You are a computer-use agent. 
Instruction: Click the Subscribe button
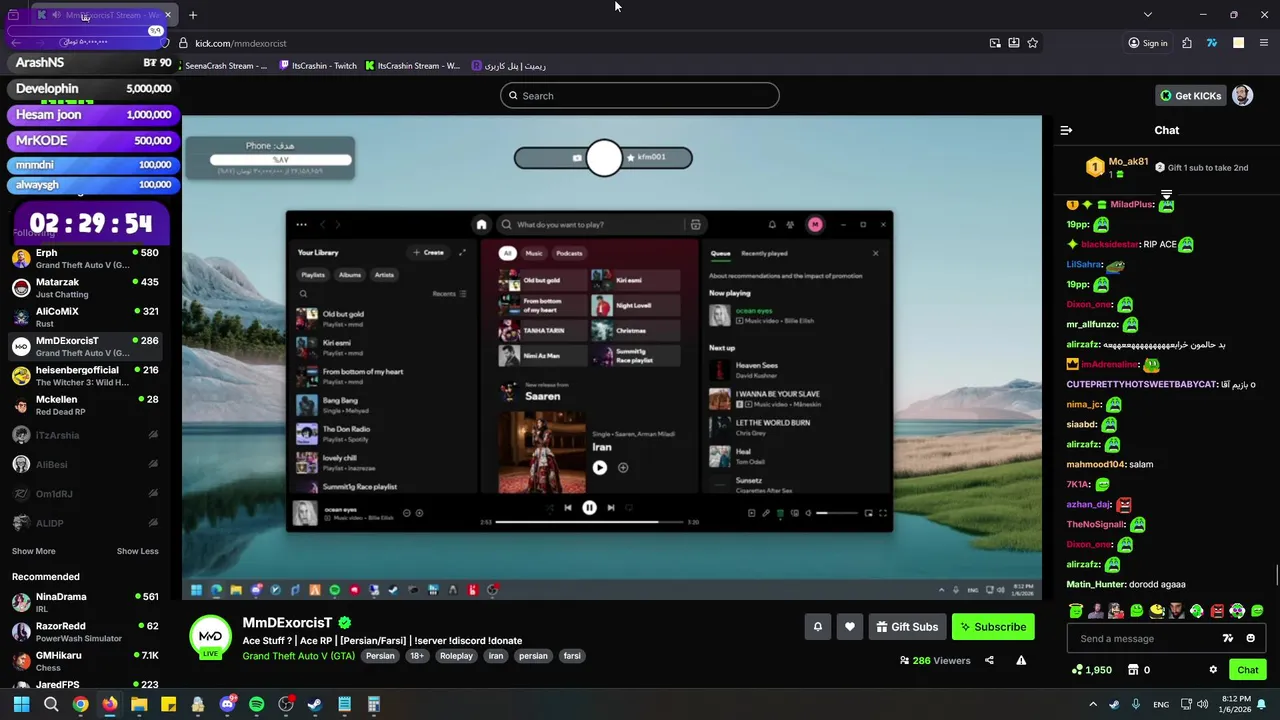point(993,627)
